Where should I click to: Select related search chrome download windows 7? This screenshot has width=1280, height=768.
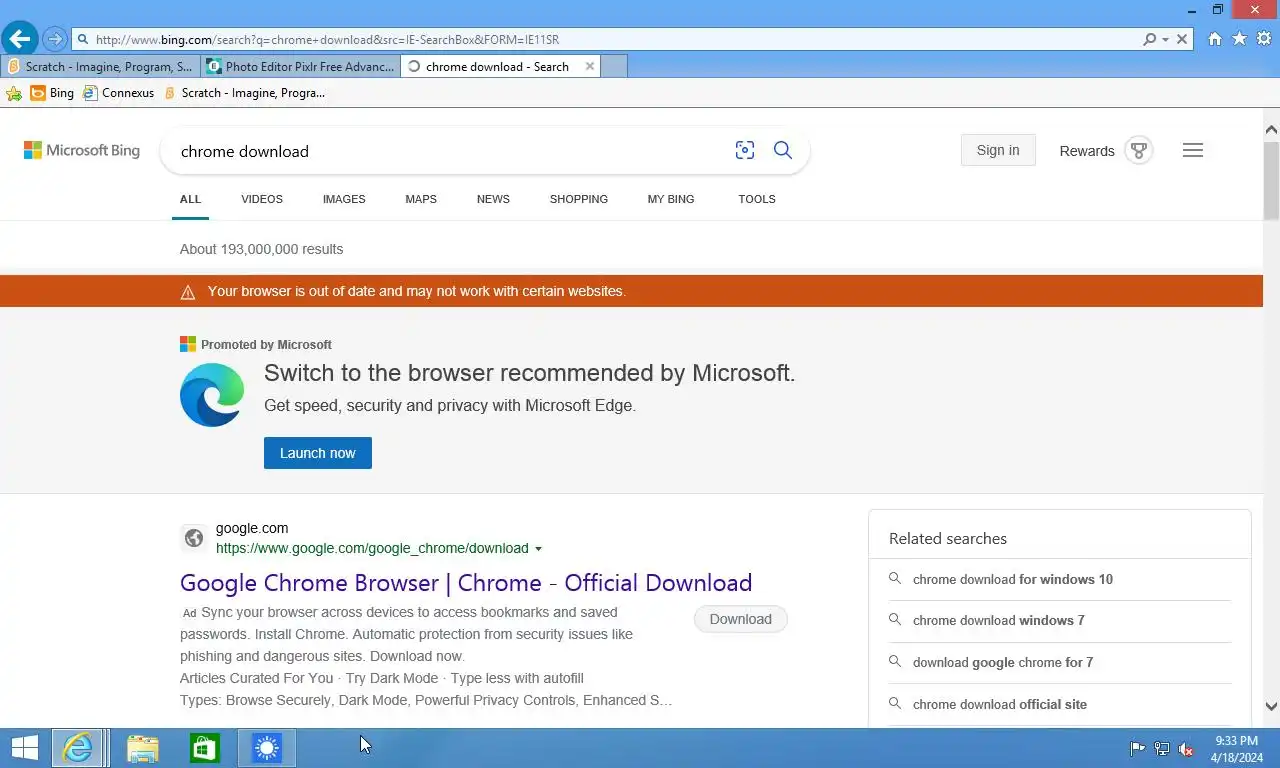click(999, 620)
